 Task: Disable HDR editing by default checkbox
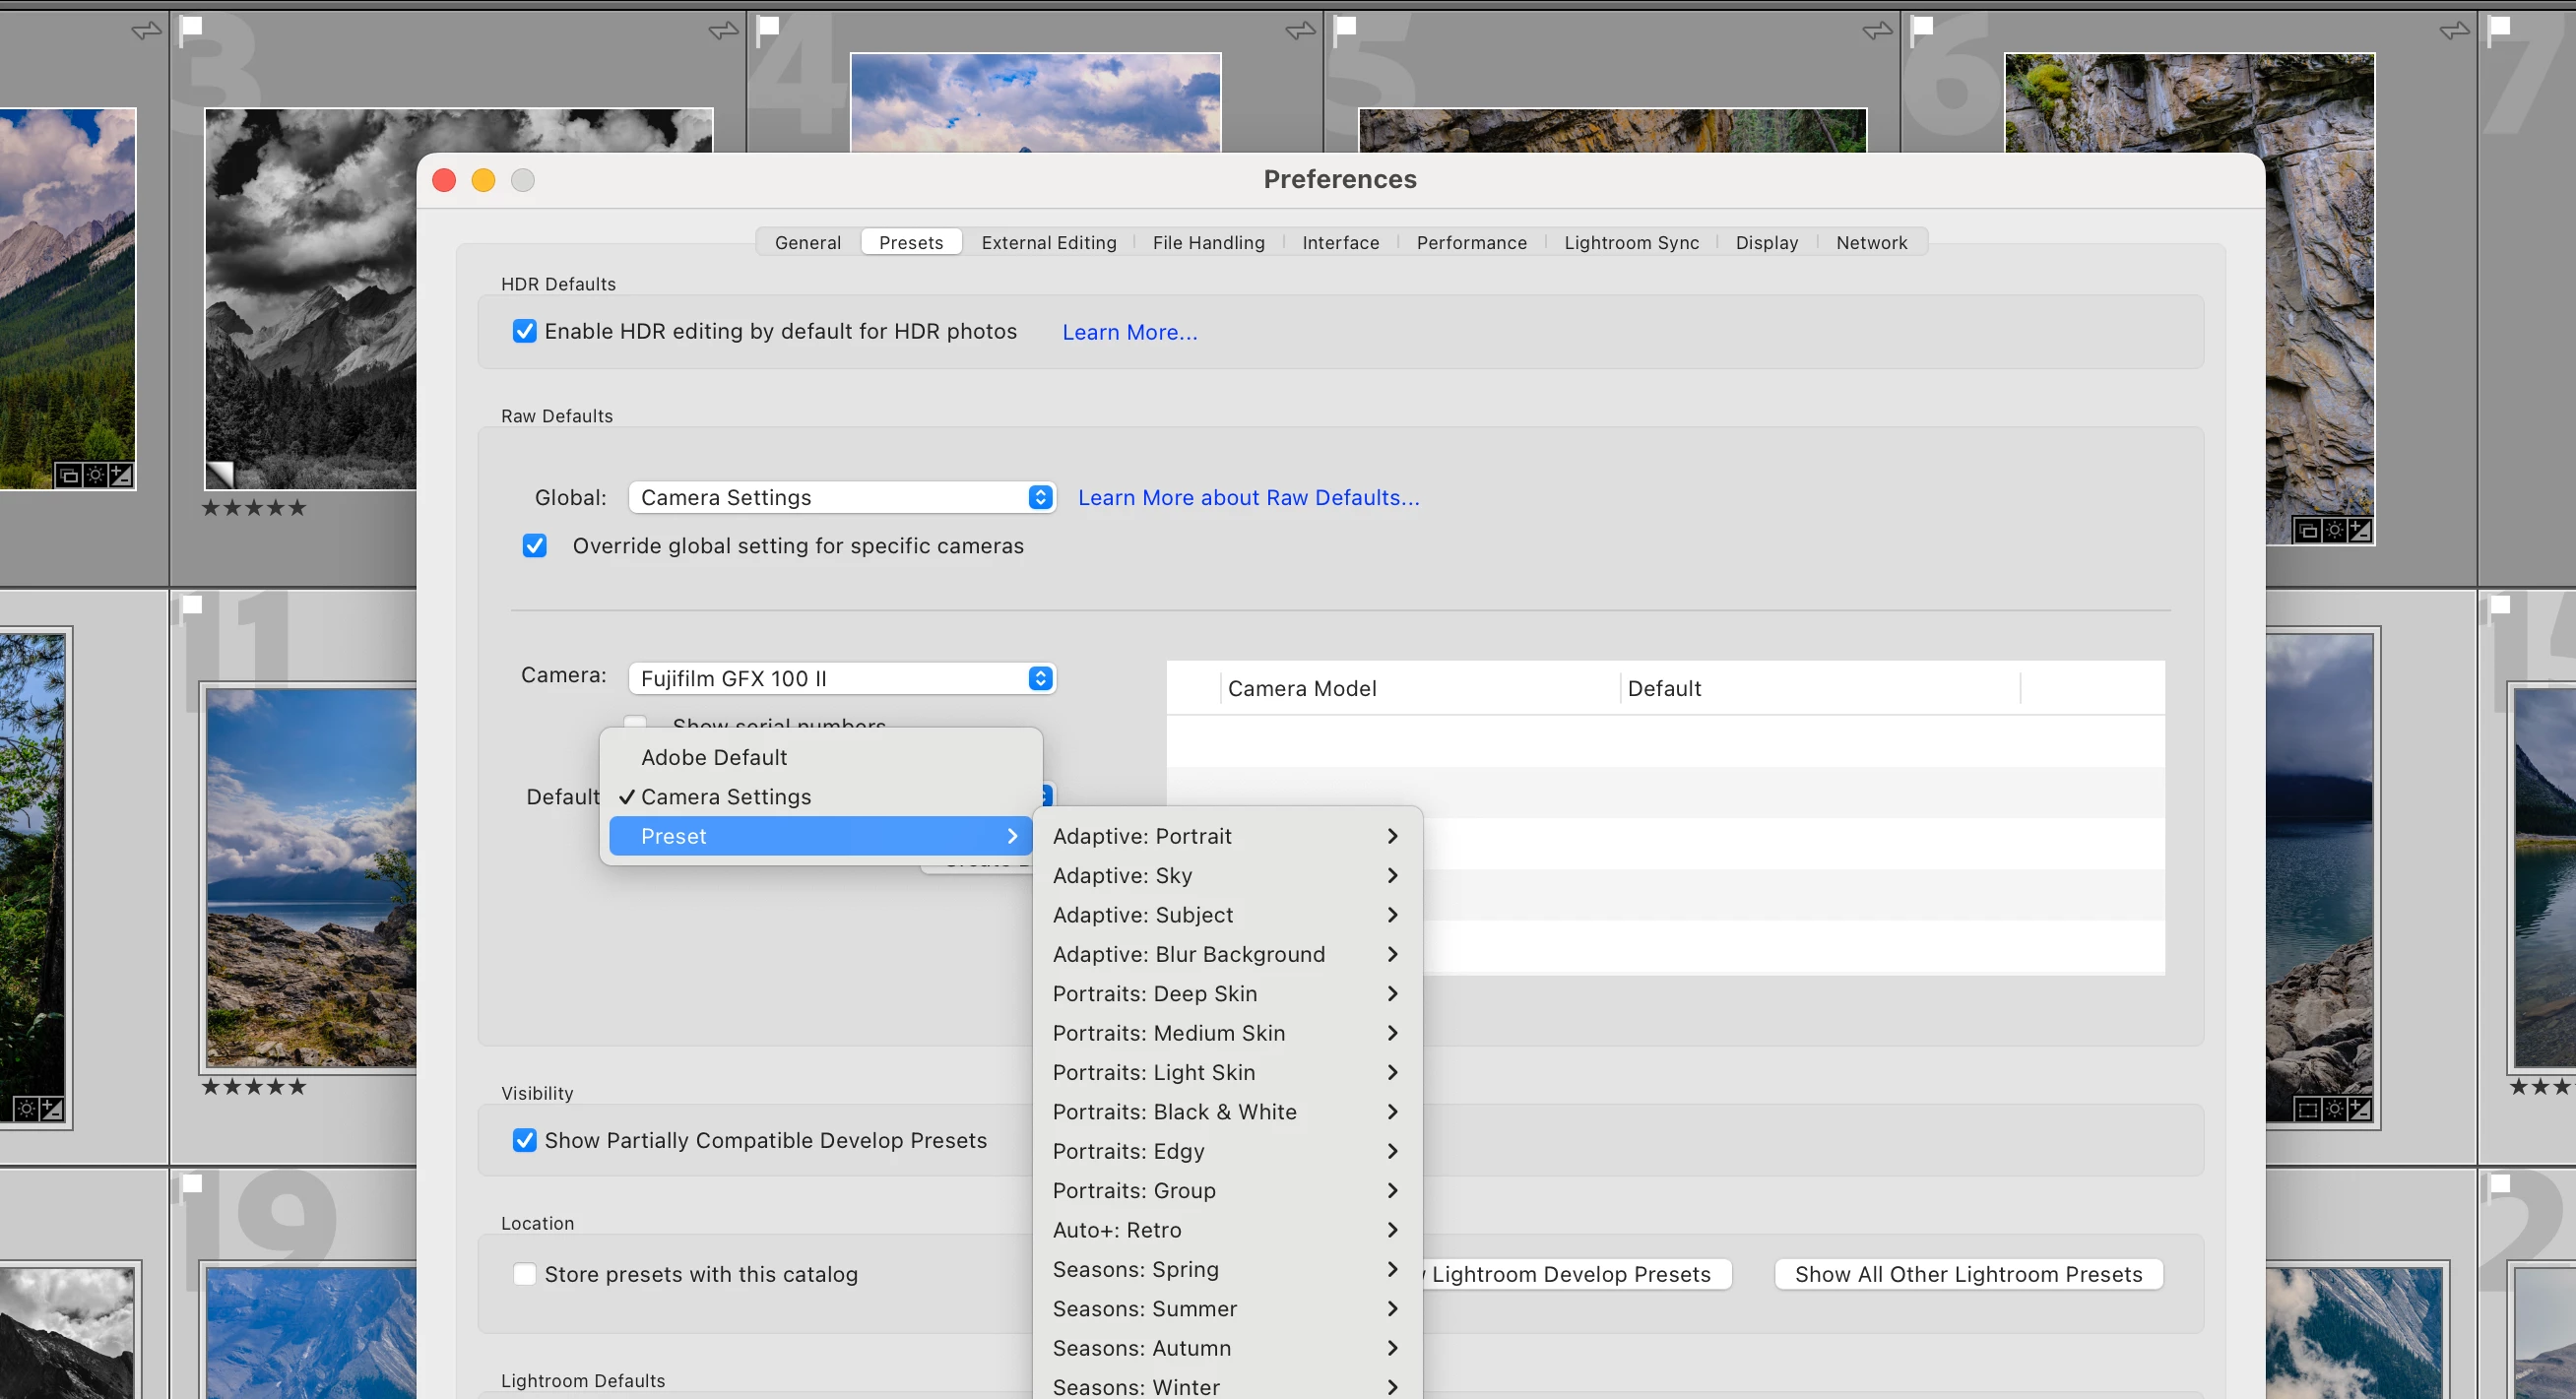pyautogui.click(x=524, y=331)
